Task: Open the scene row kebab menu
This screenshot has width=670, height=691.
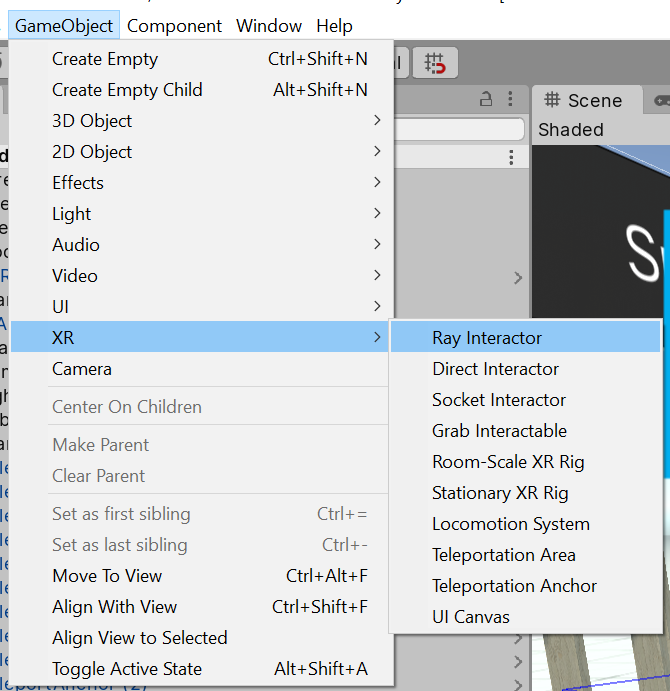Action: click(511, 157)
